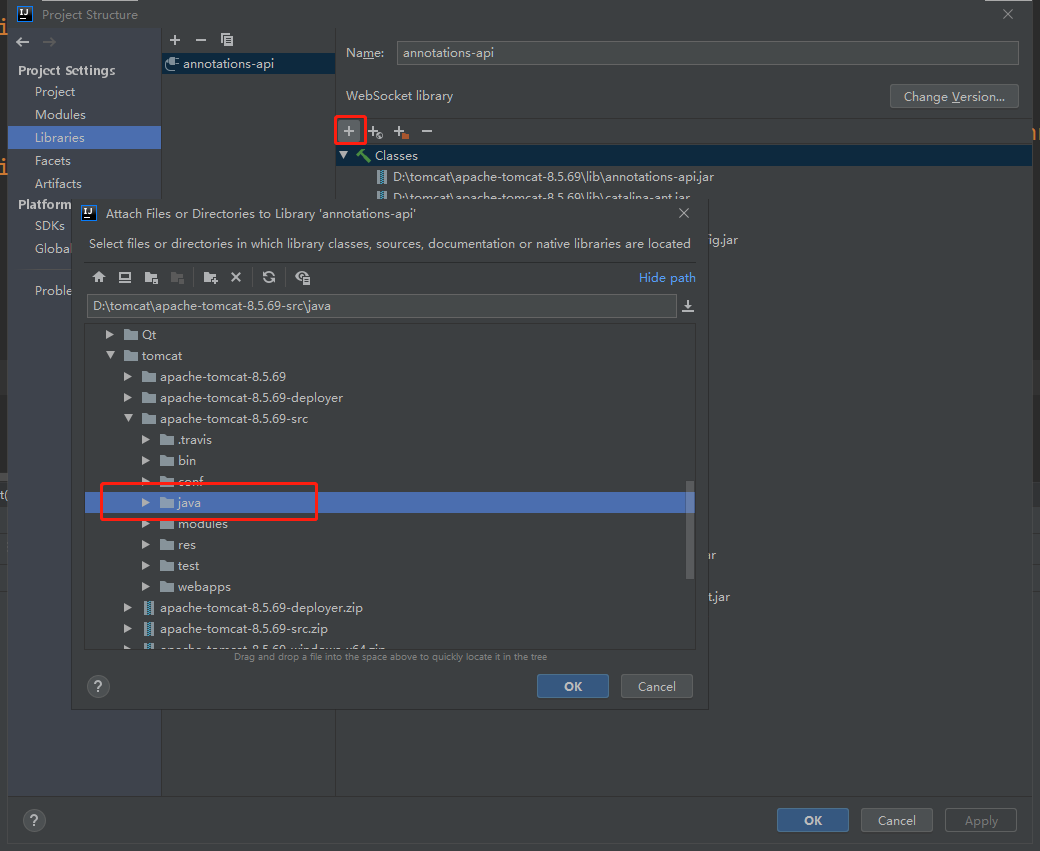Image resolution: width=1040 pixels, height=851 pixels.
Task: Expand the webapps folder arrow
Action: pyautogui.click(x=146, y=586)
